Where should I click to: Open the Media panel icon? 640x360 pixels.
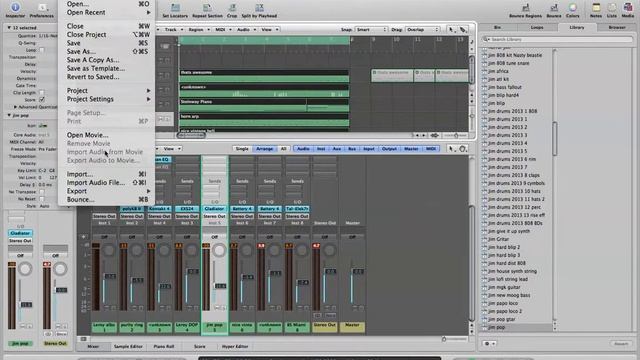click(628, 7)
